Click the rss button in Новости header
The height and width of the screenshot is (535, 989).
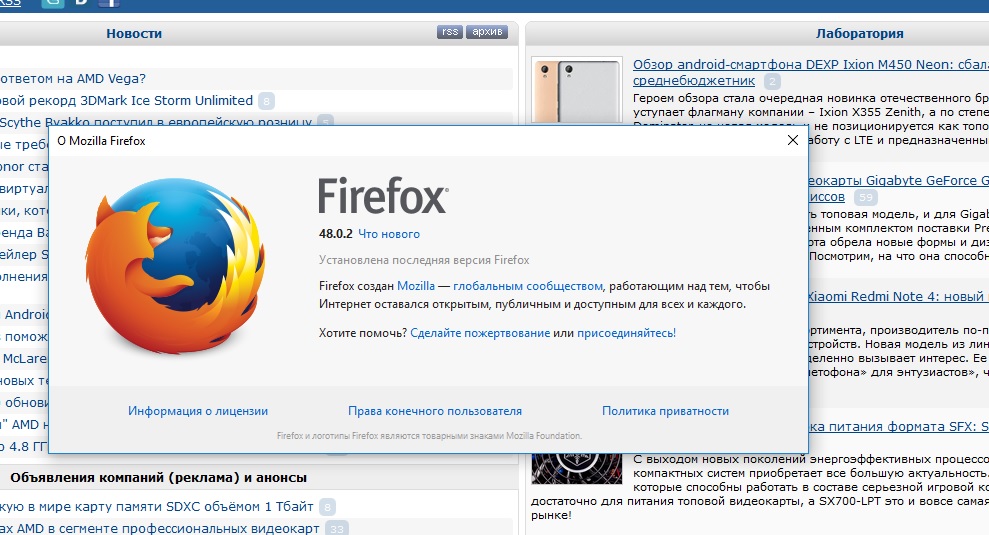[x=450, y=32]
